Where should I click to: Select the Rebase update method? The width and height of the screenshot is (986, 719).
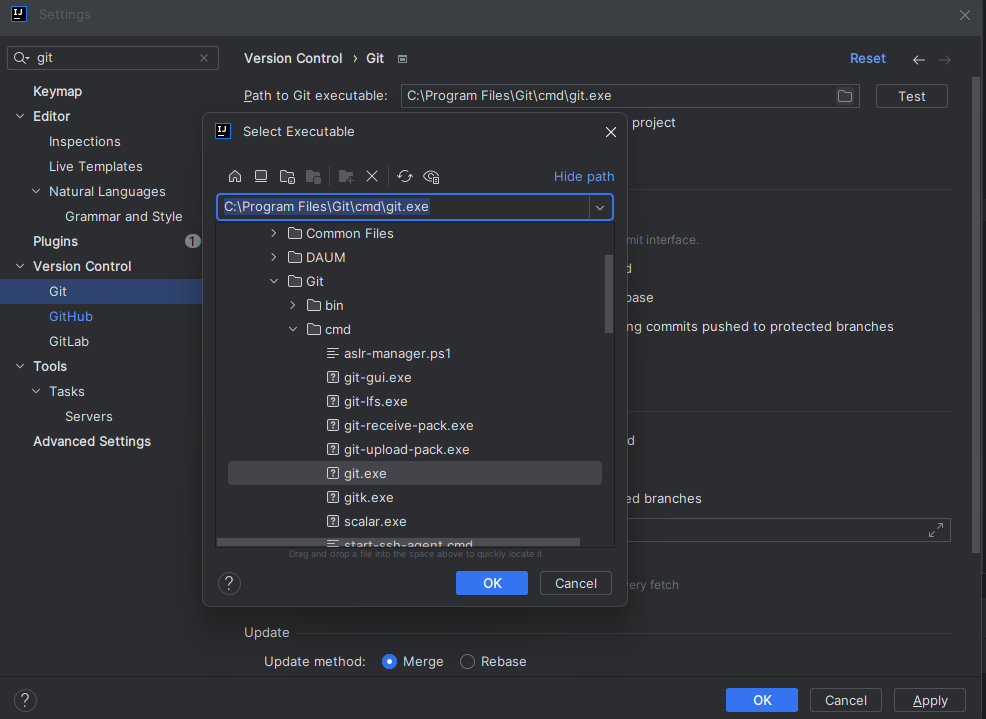click(467, 662)
